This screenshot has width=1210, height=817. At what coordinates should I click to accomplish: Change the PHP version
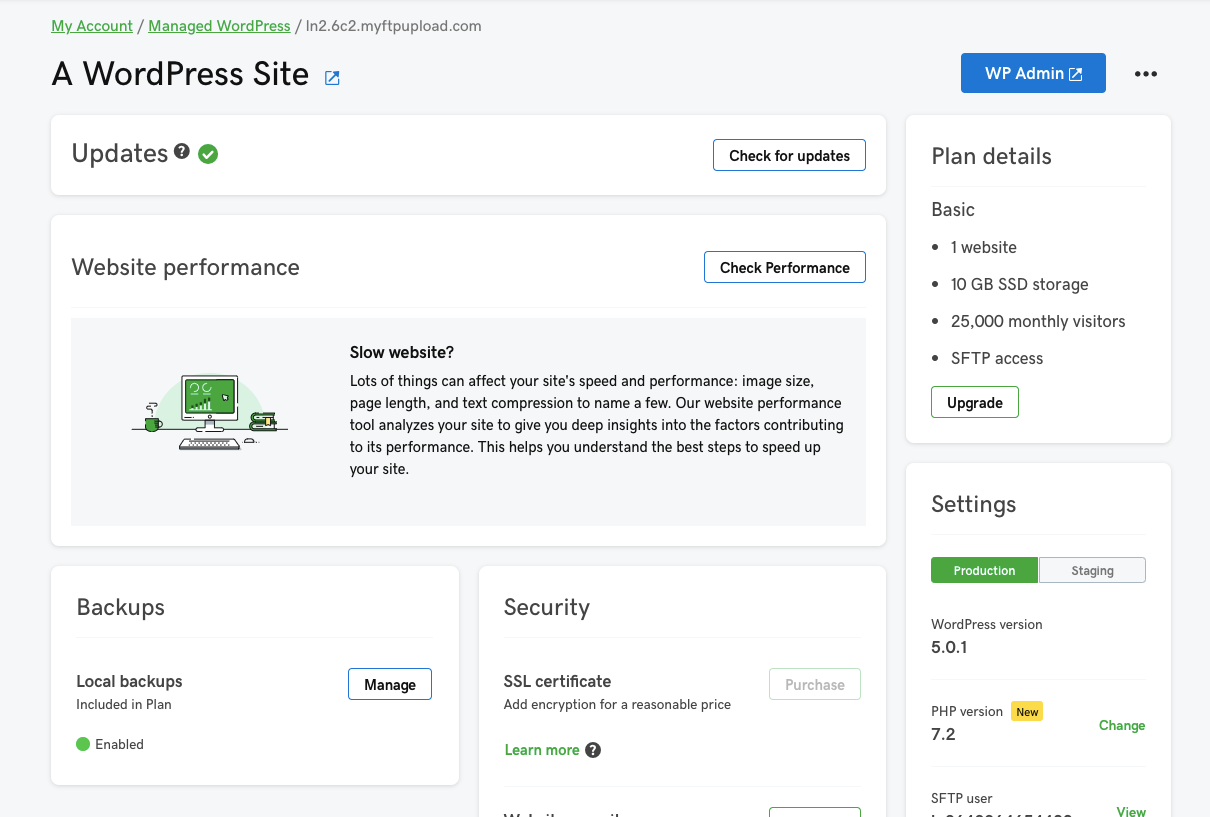[1122, 725]
